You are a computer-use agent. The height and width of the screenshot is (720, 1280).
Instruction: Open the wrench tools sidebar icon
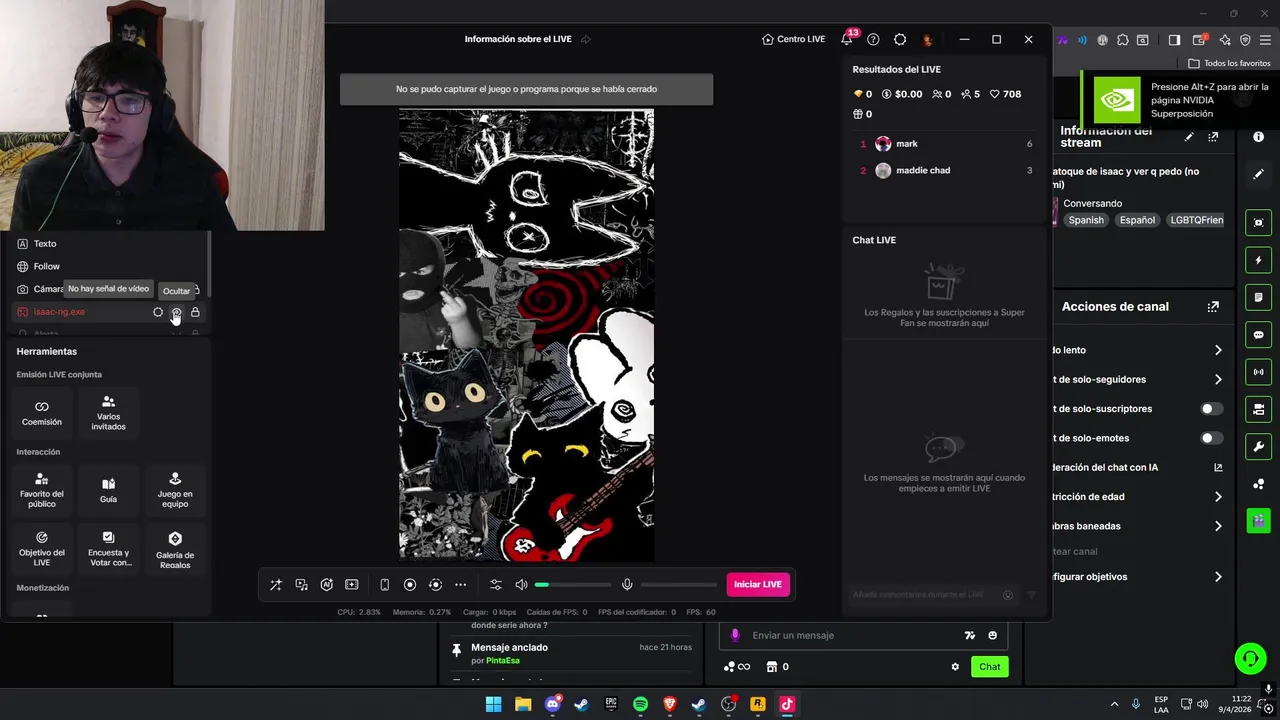tap(1259, 447)
